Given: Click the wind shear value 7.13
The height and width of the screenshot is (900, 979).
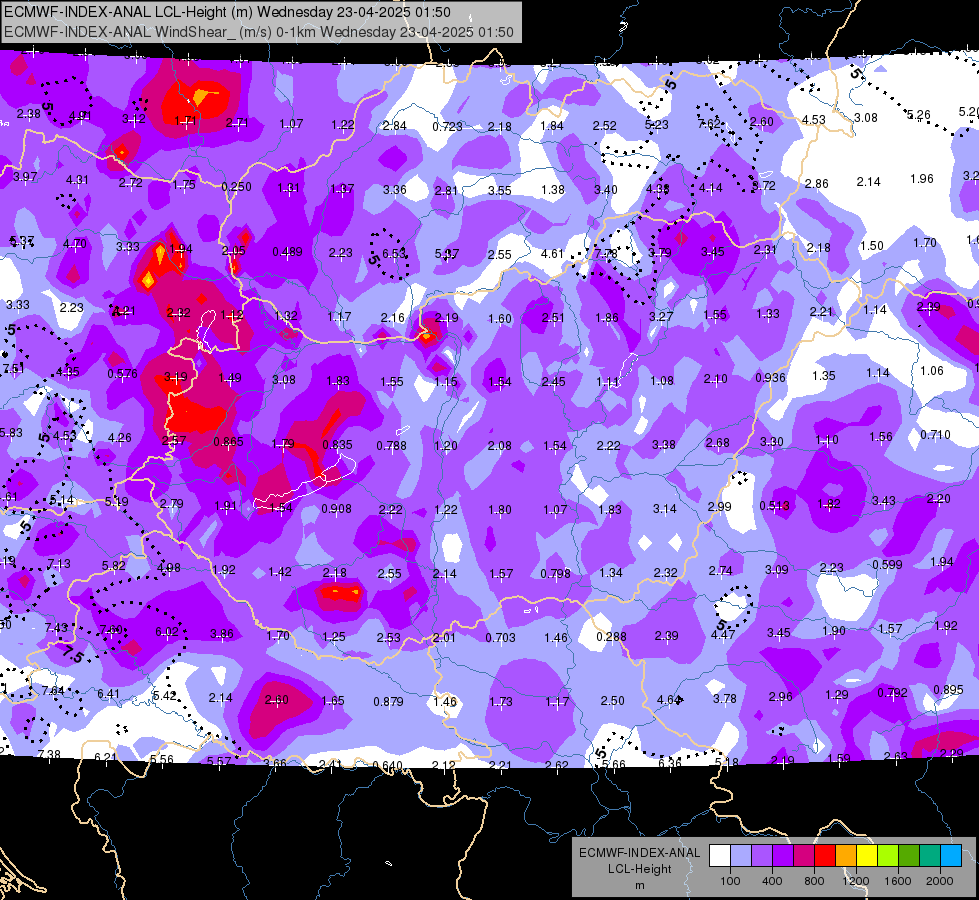Looking at the screenshot, I should (59, 564).
